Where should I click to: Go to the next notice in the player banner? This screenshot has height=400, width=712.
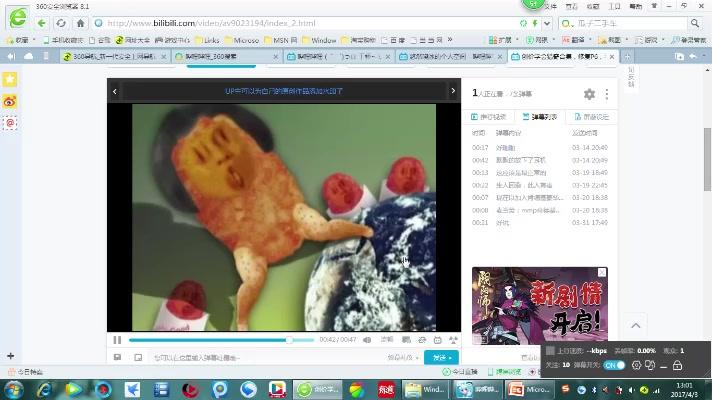[453, 91]
